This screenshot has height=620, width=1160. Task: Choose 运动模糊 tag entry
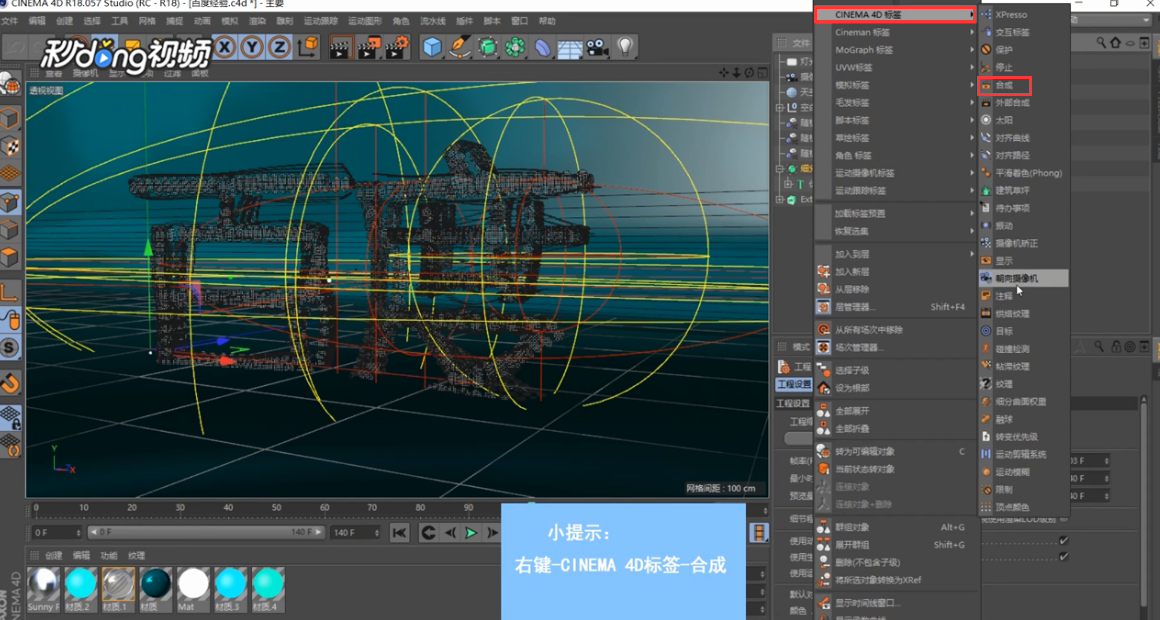pos(1025,472)
